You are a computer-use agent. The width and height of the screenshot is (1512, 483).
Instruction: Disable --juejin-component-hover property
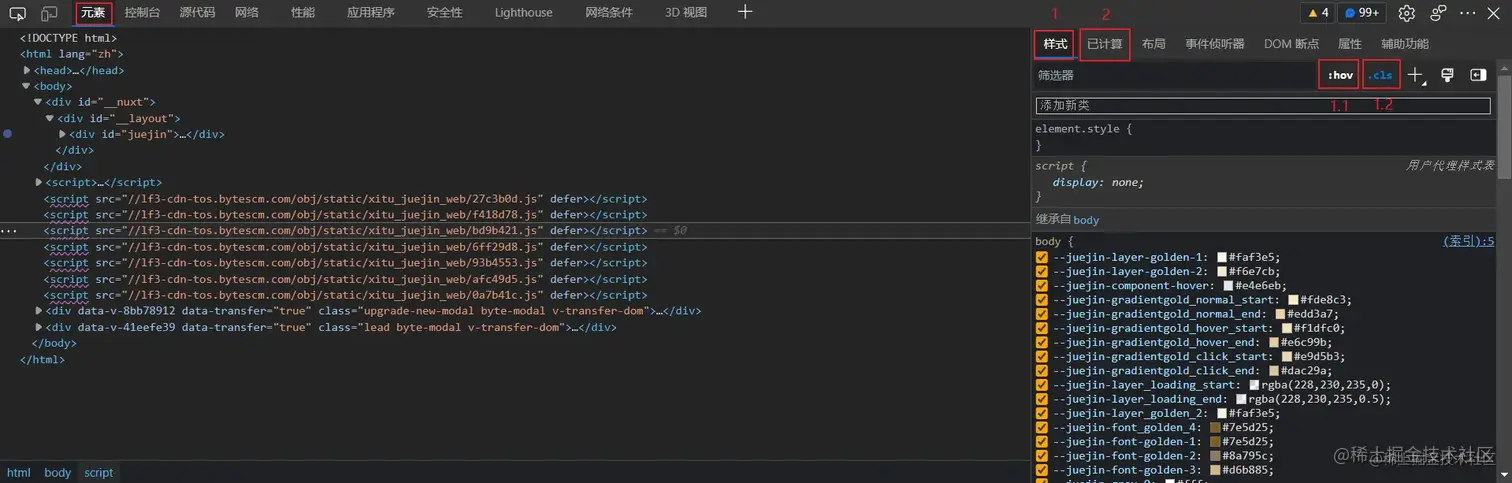[1042, 285]
